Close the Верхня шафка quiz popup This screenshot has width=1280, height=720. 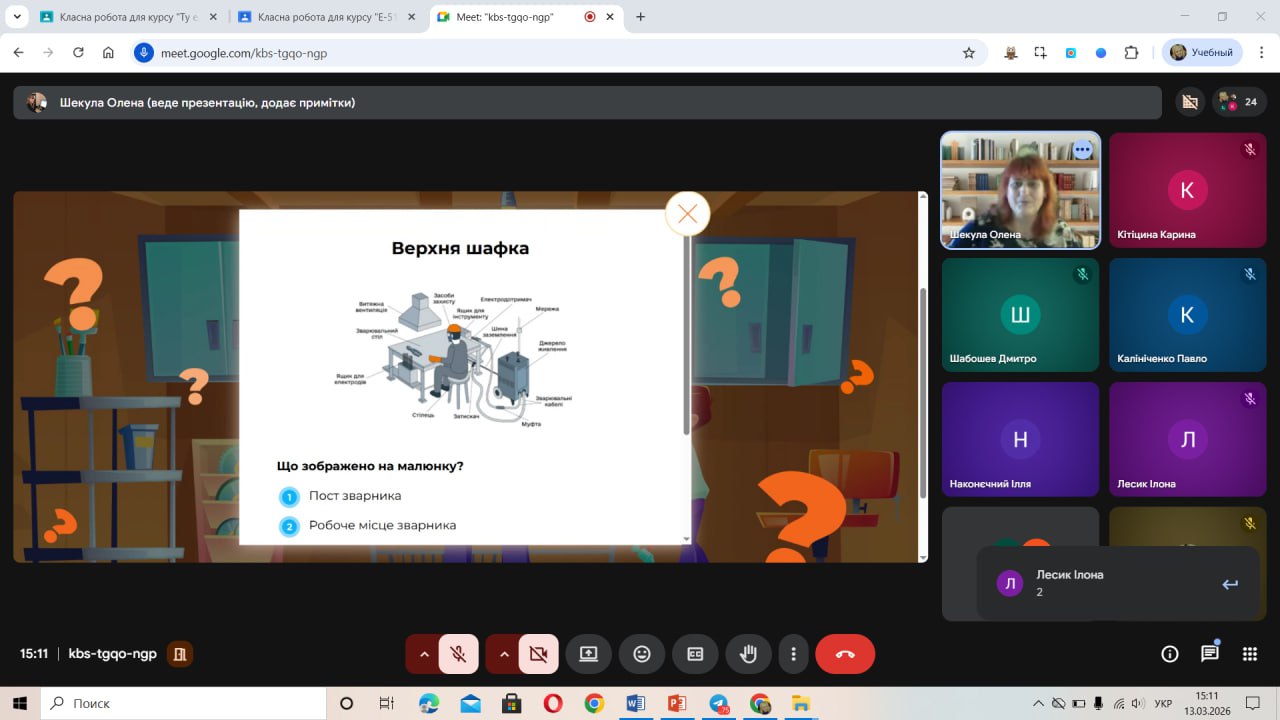tap(687, 213)
